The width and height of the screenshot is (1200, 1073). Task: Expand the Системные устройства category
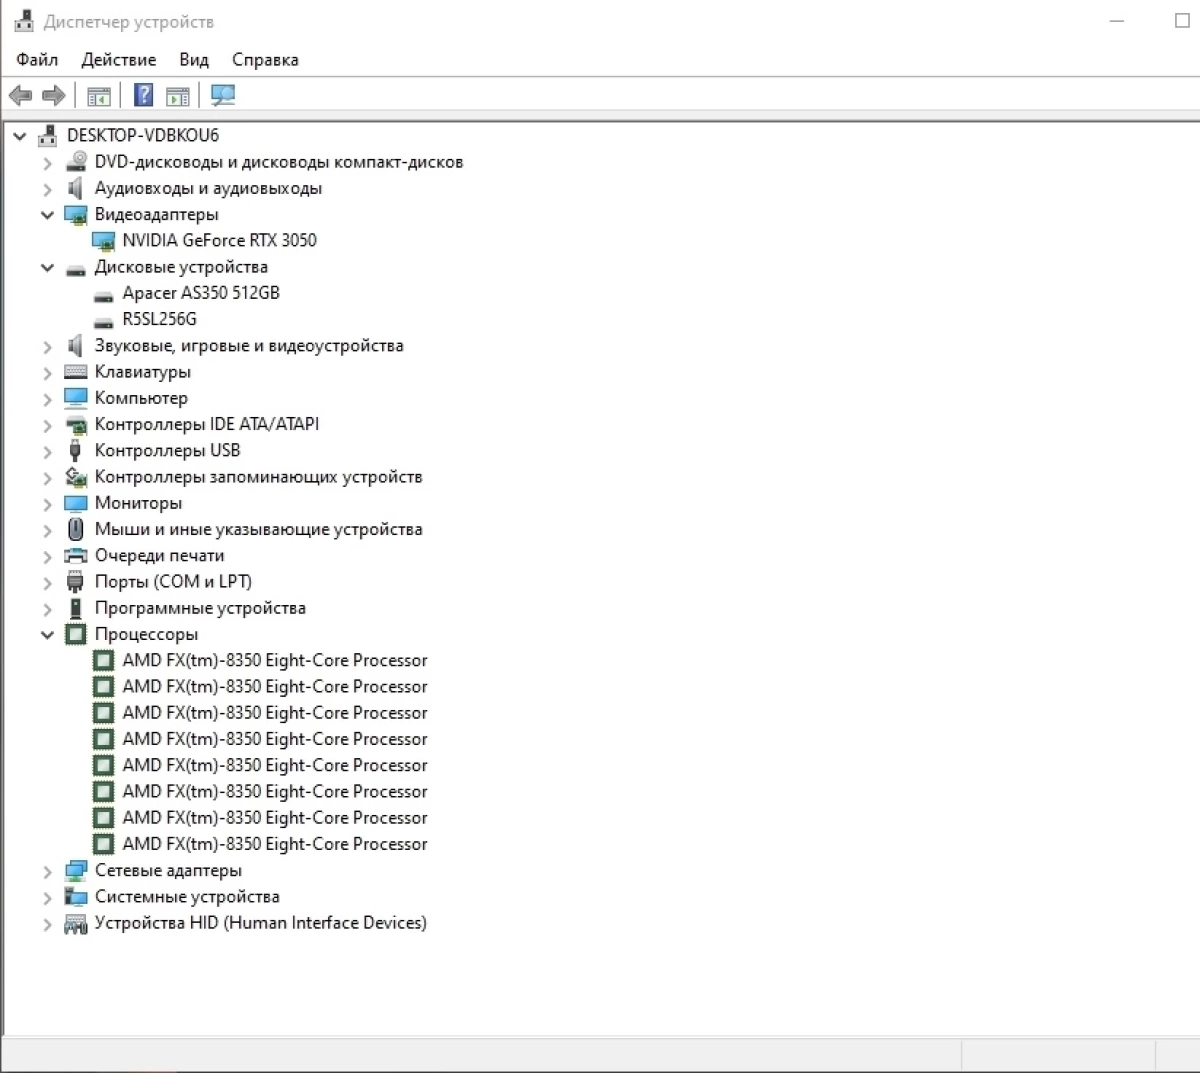coord(47,897)
